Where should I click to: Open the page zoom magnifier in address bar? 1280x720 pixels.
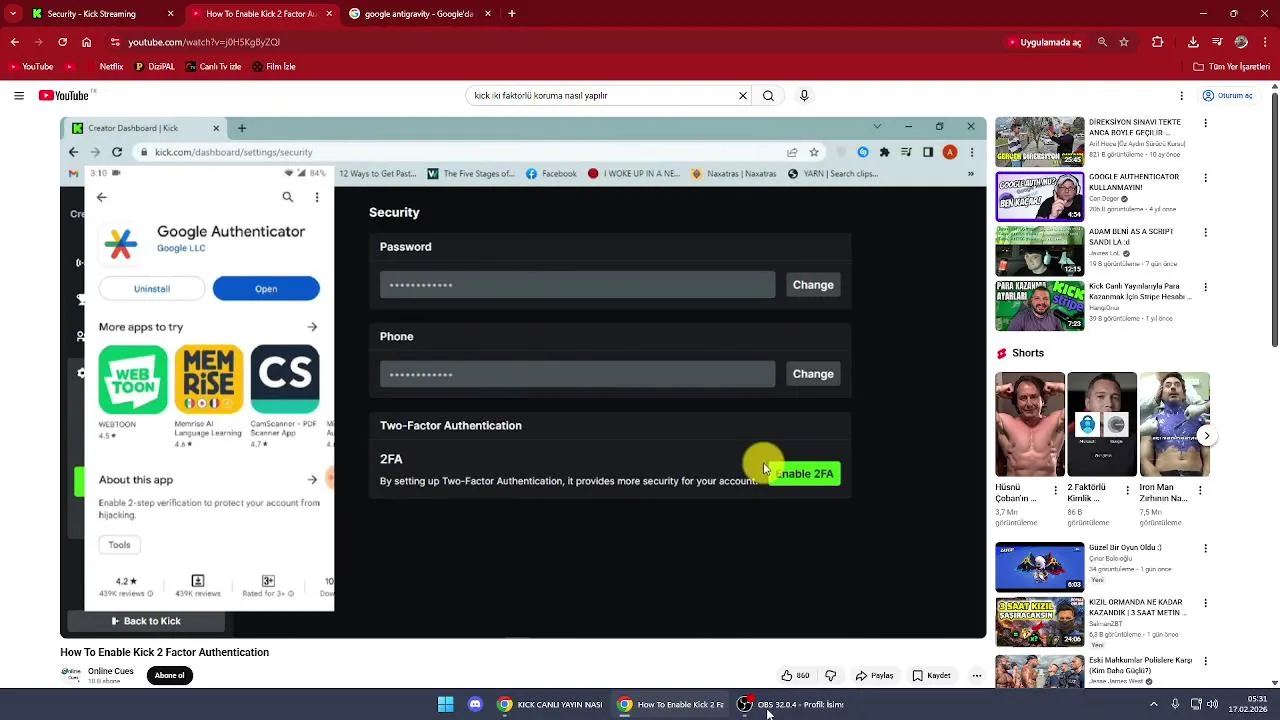click(1102, 42)
